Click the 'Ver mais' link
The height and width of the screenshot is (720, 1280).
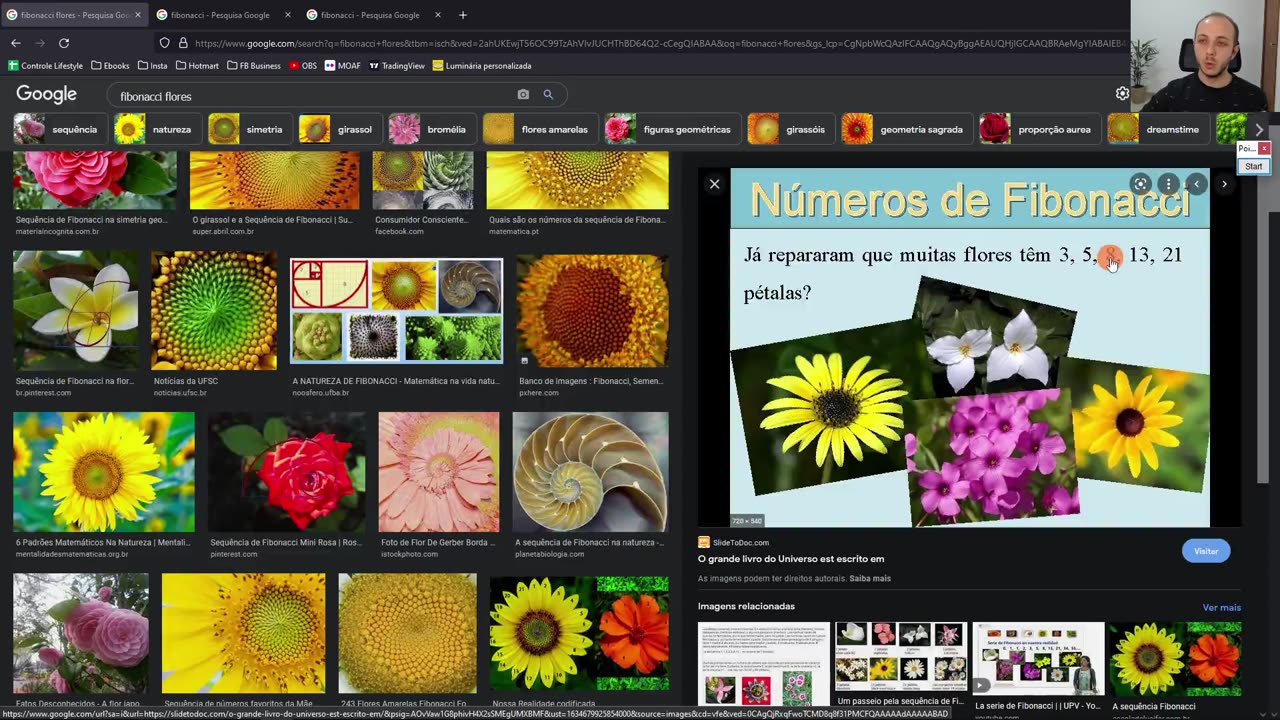1221,607
